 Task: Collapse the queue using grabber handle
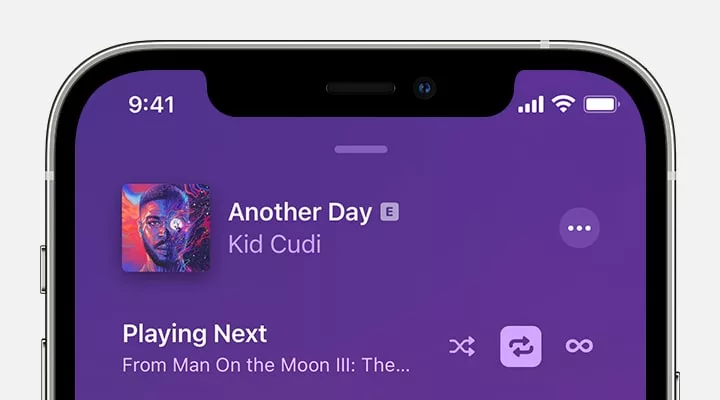[x=361, y=149]
